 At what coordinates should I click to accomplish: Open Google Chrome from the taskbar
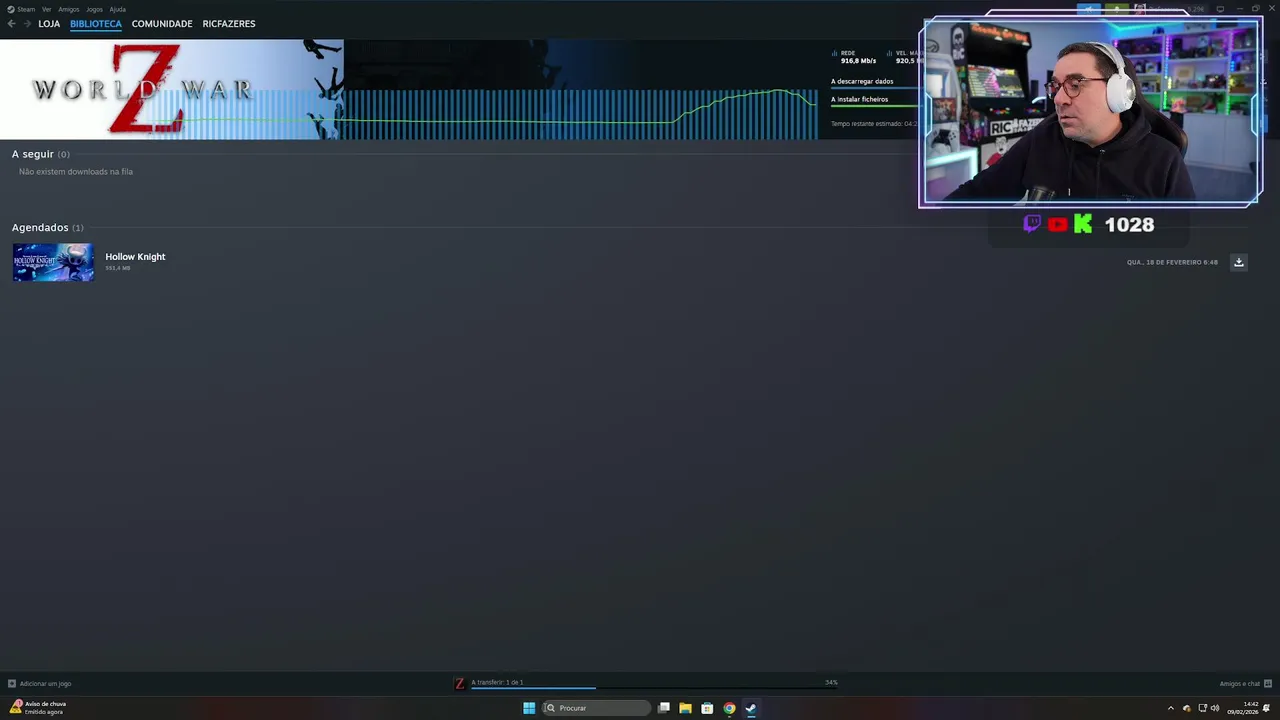point(729,708)
